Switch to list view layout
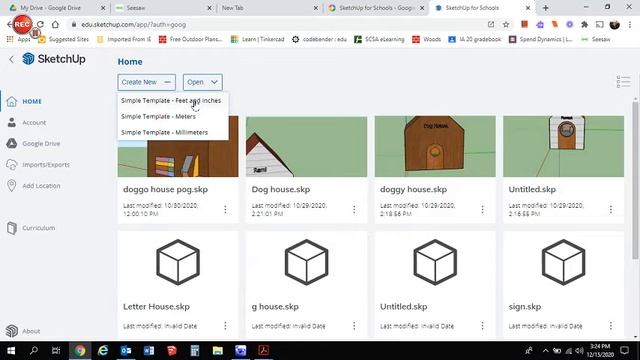 click(x=623, y=82)
